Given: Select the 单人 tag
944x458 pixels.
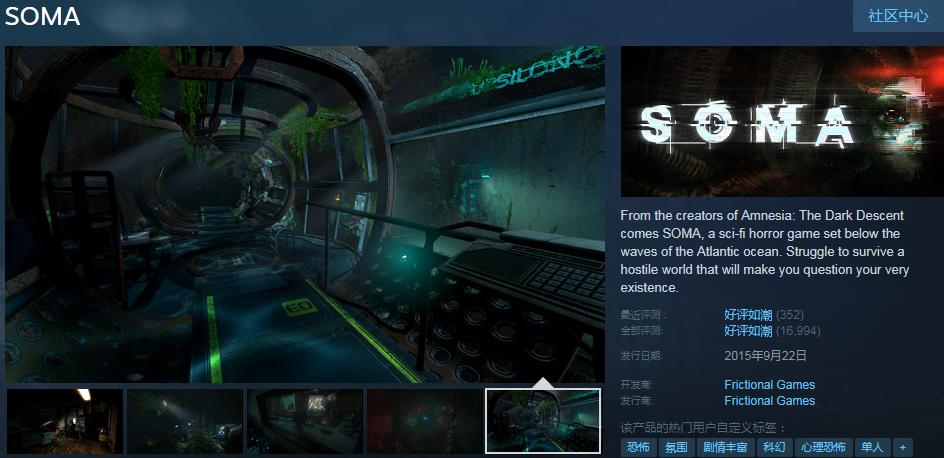Looking at the screenshot, I should tap(872, 447).
